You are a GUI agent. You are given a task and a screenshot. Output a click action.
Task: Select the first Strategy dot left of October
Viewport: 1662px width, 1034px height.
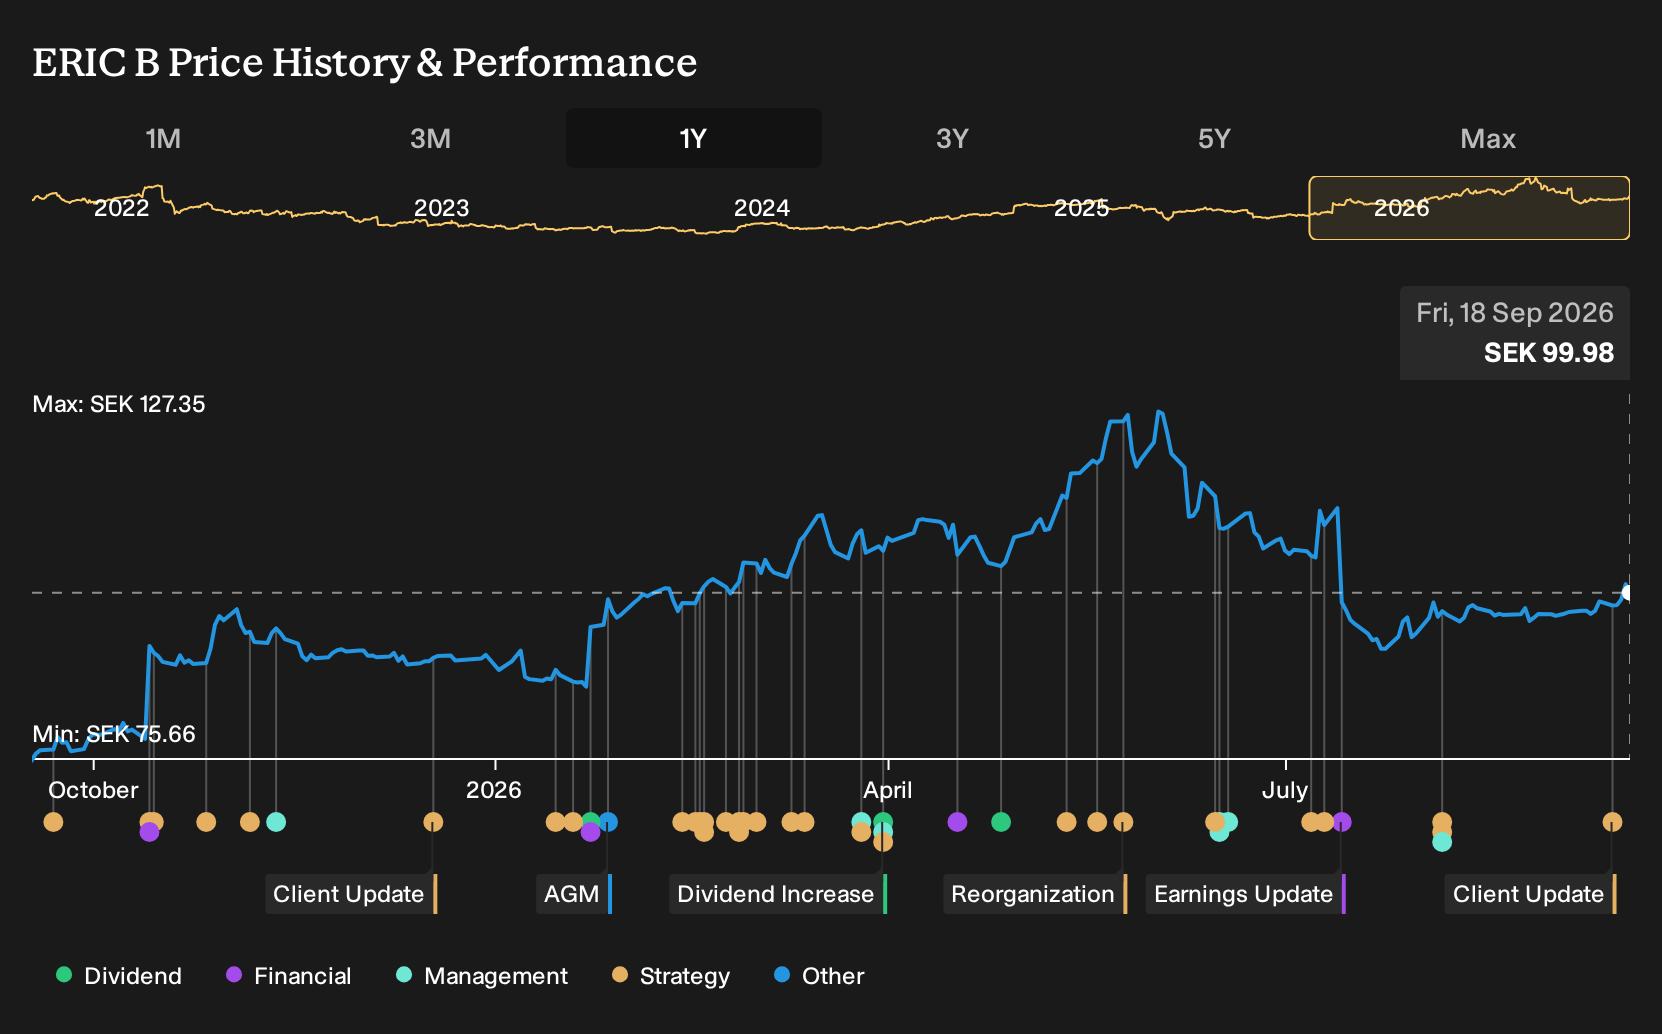click(53, 822)
